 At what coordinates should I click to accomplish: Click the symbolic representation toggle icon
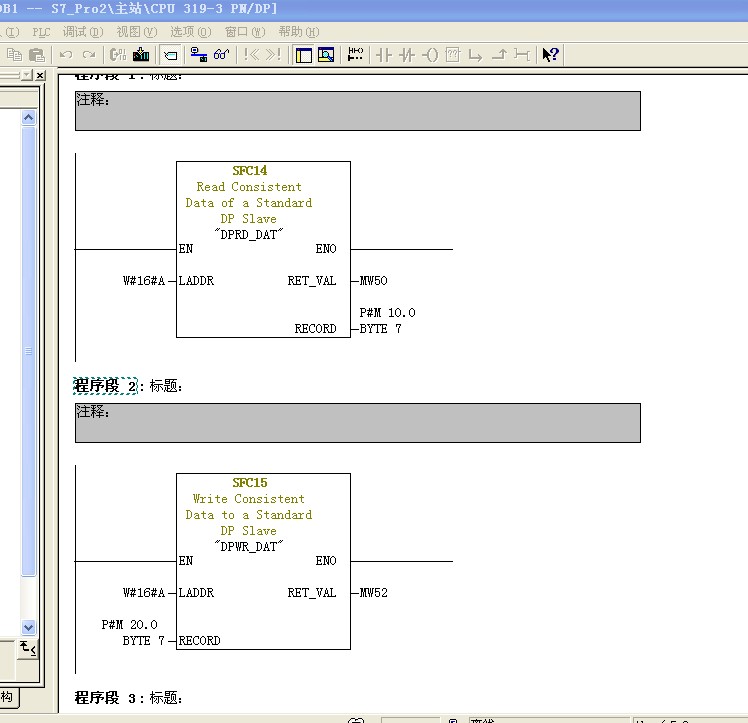coord(117,55)
